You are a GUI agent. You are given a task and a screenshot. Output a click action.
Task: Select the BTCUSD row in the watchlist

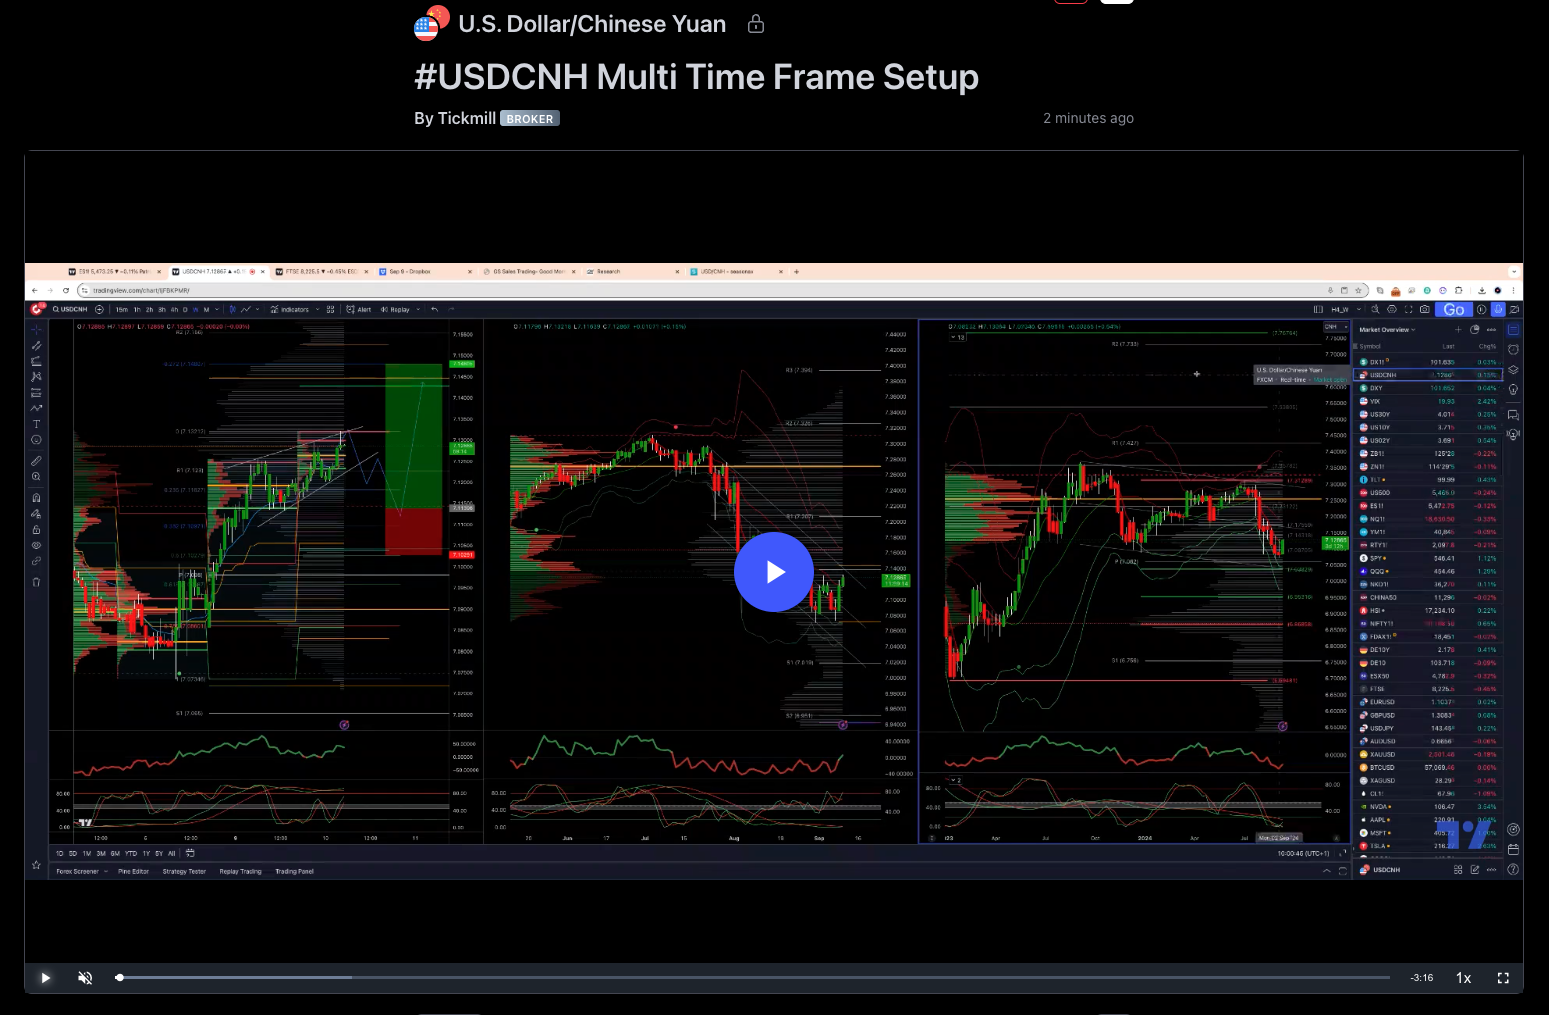(x=1428, y=767)
